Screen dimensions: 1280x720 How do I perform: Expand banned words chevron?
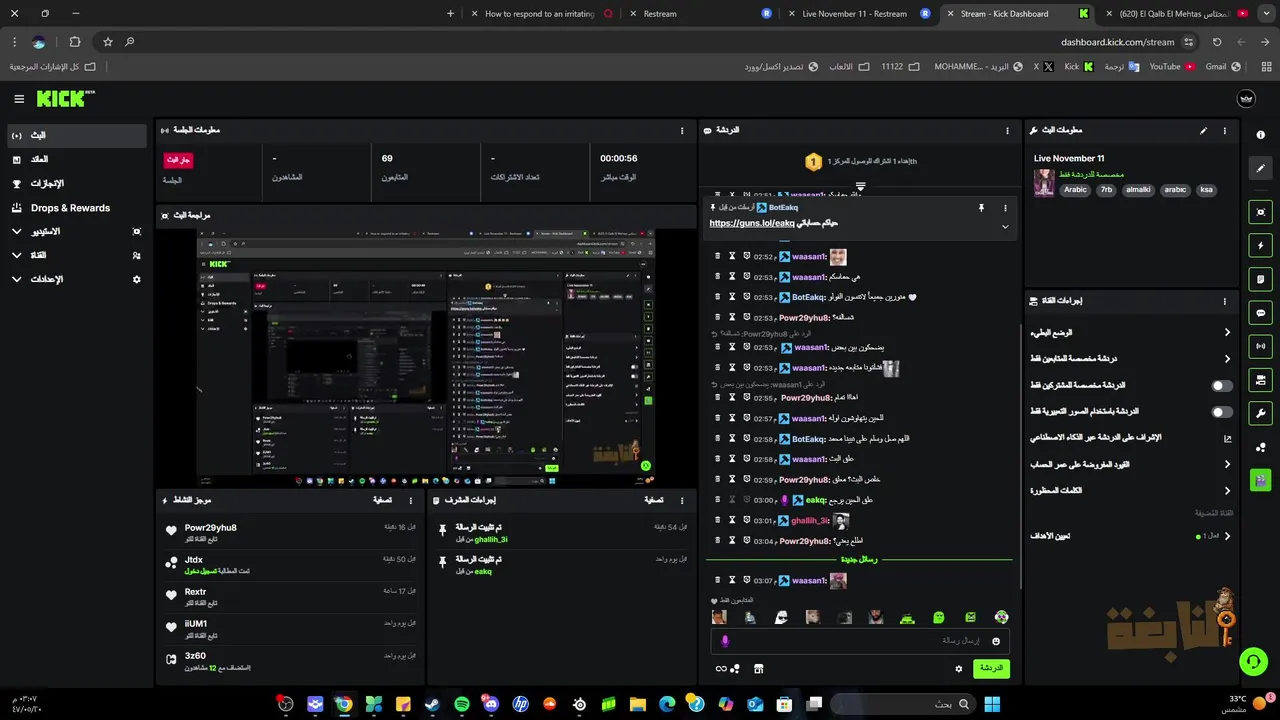1227,490
